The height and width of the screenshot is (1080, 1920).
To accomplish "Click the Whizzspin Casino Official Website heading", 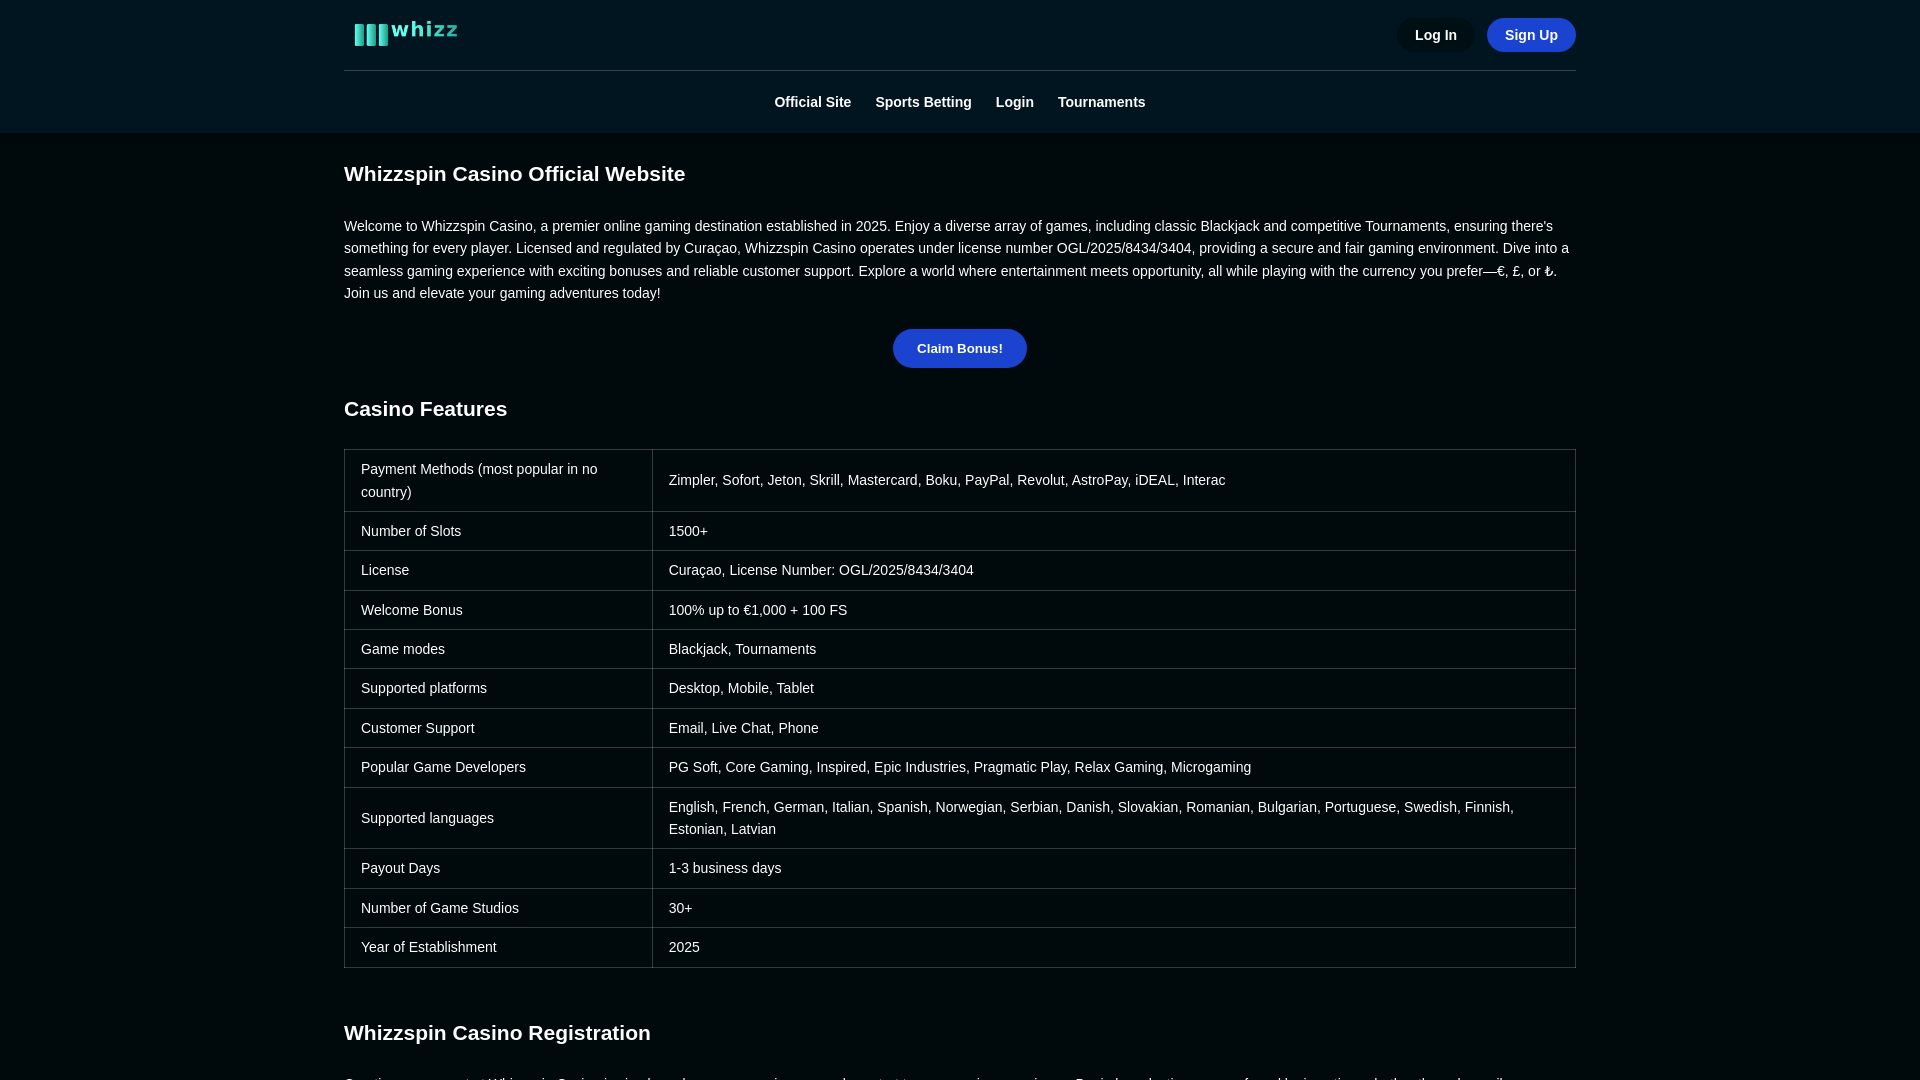I will click(514, 174).
